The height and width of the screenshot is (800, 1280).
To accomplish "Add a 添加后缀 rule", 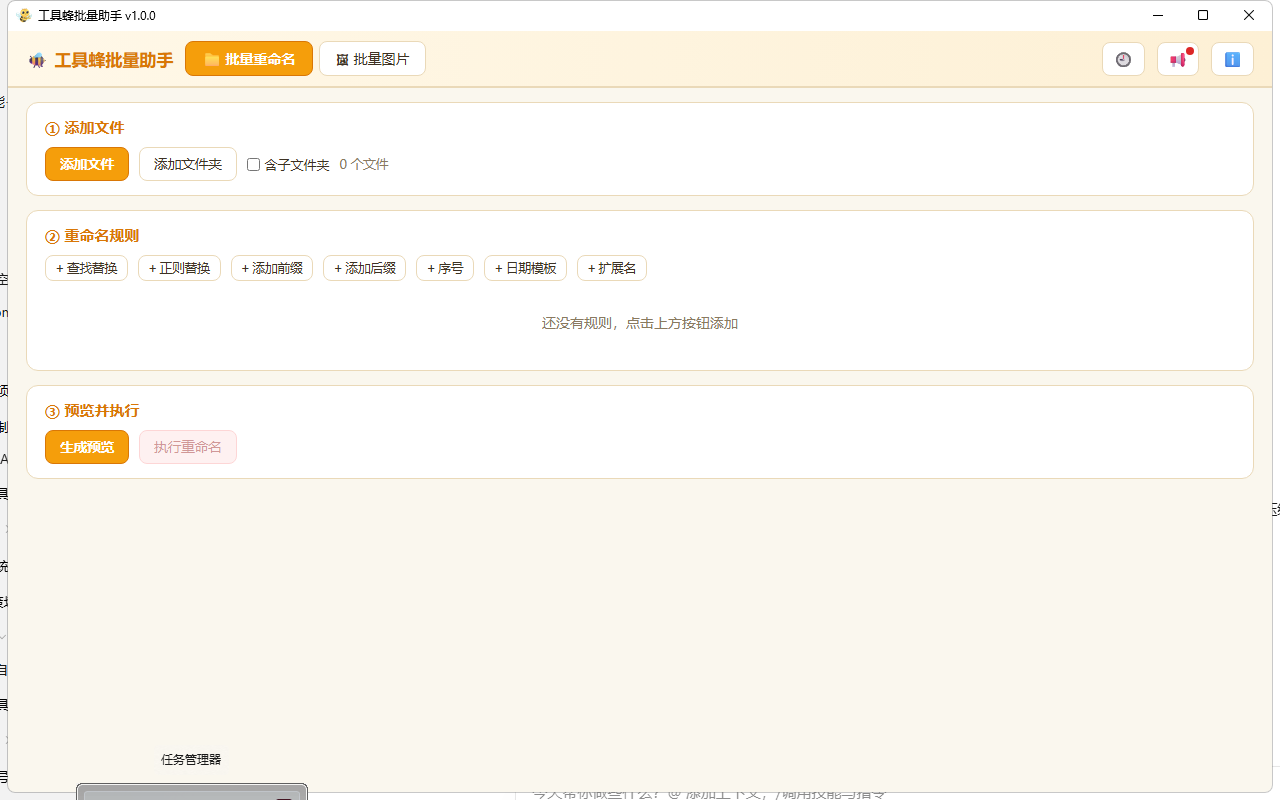I will (364, 268).
